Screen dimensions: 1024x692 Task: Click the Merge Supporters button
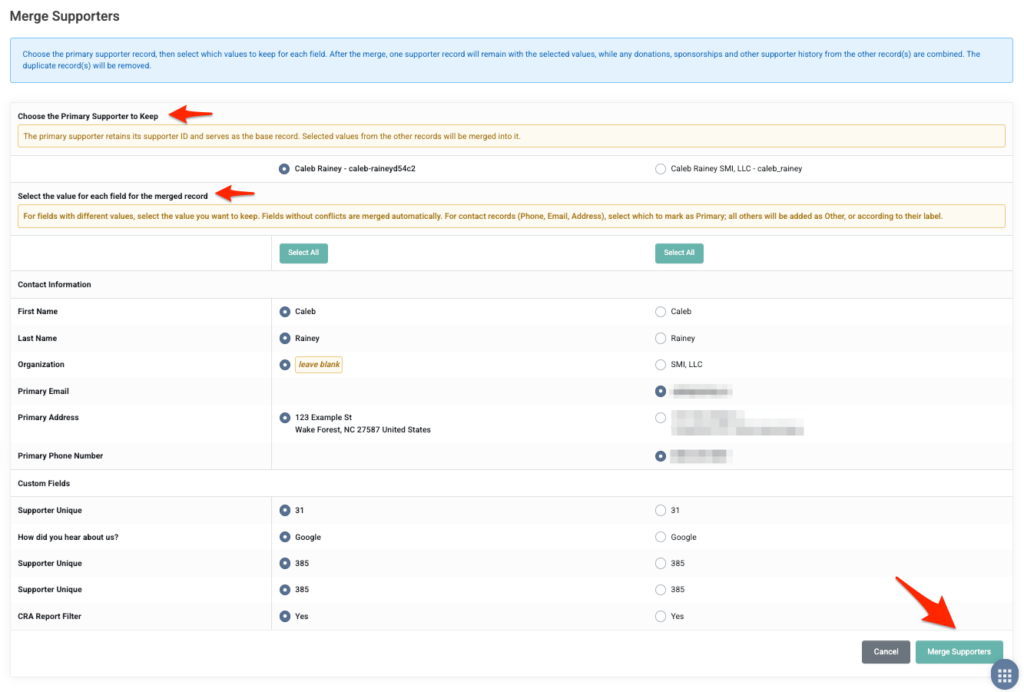tap(959, 652)
